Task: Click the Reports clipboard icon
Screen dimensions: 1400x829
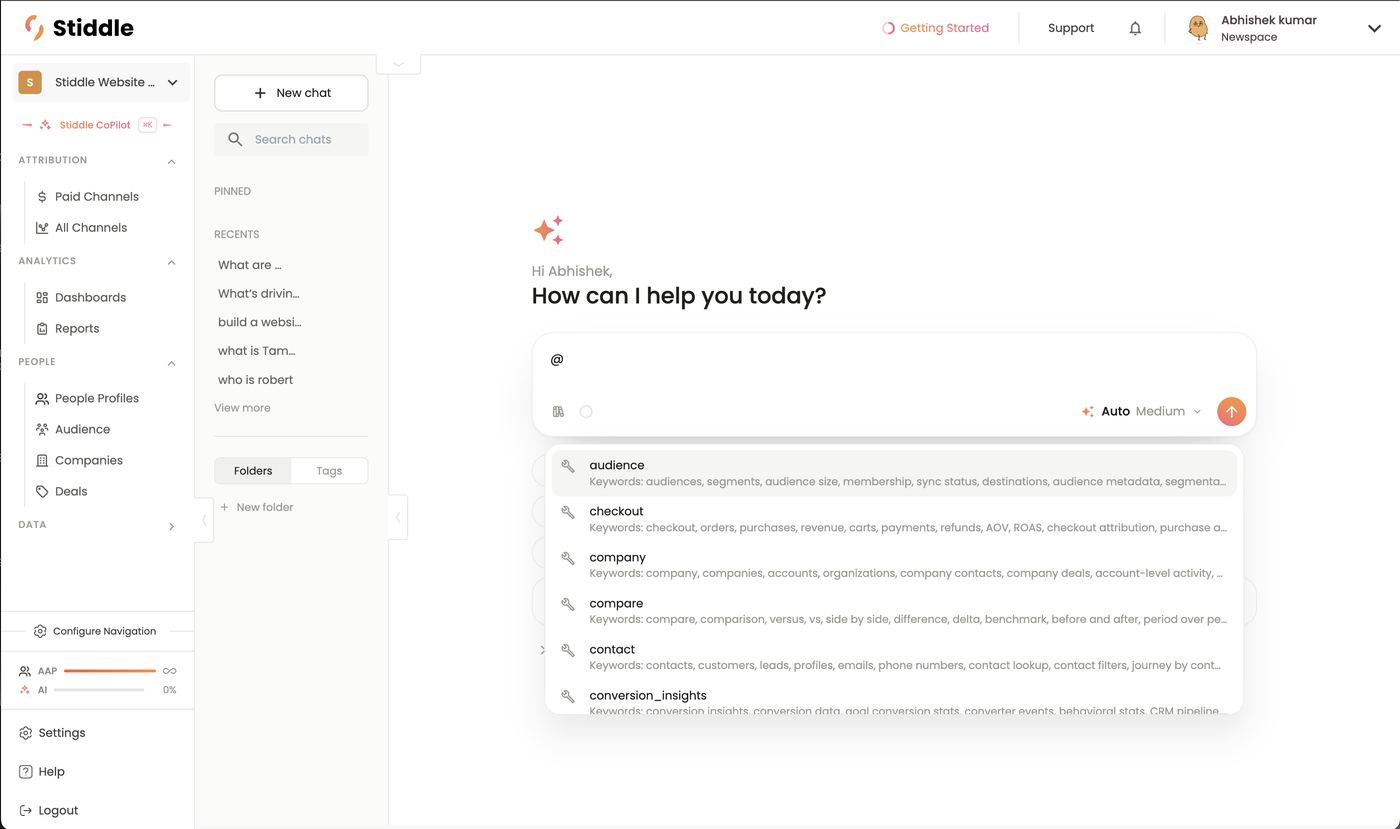Action: click(42, 329)
